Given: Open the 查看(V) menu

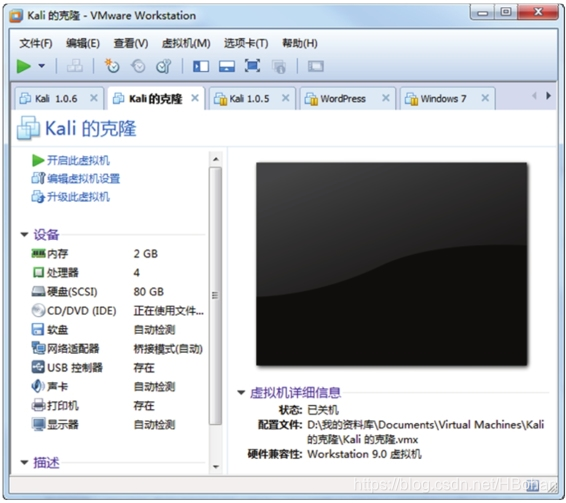Looking at the screenshot, I should [x=131, y=43].
